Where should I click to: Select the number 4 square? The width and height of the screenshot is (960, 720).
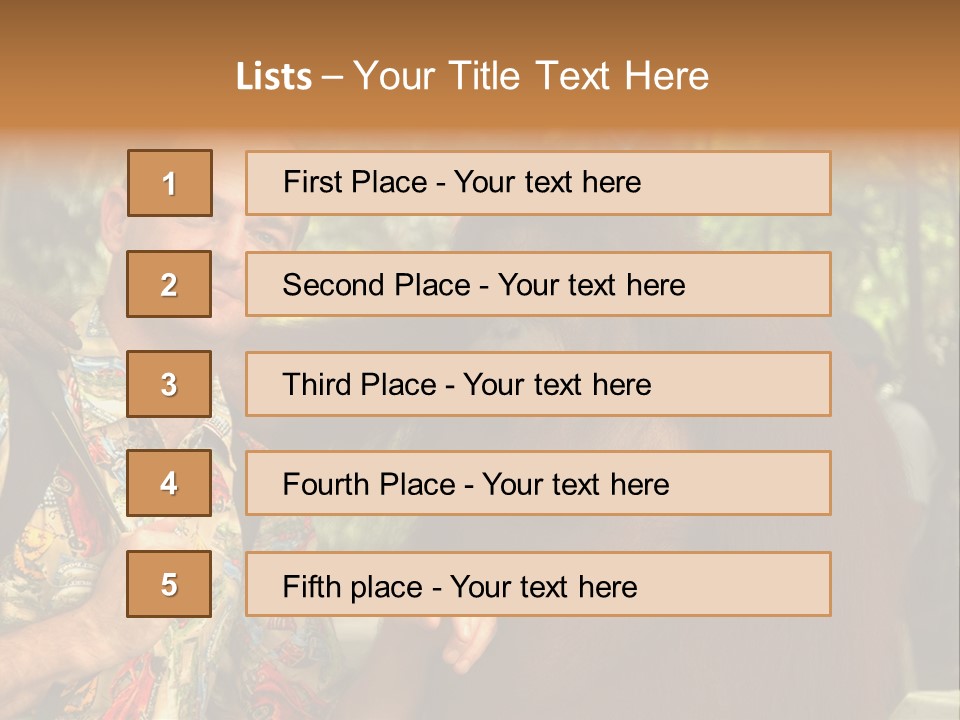[x=169, y=484]
